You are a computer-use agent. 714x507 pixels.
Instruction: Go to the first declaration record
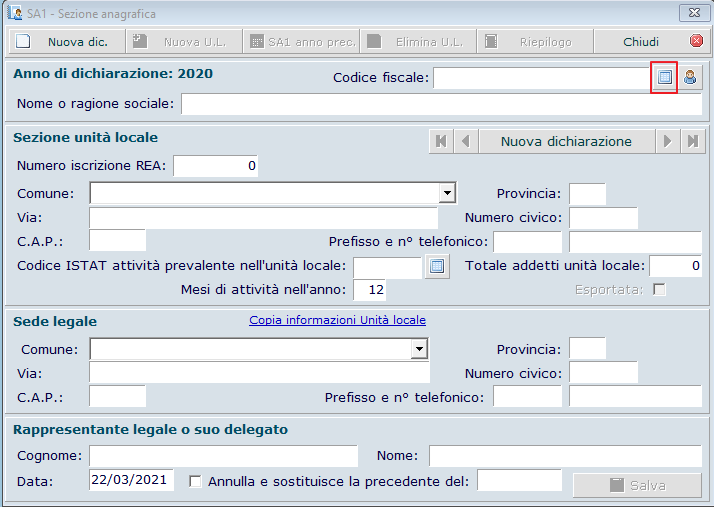pyautogui.click(x=440, y=141)
